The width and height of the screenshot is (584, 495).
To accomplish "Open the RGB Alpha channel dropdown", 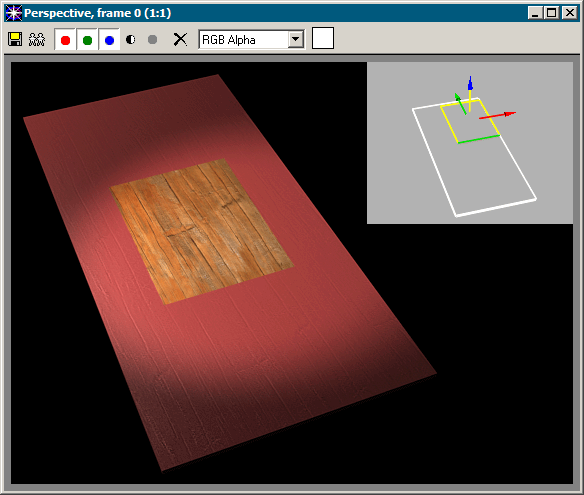I will (x=296, y=39).
